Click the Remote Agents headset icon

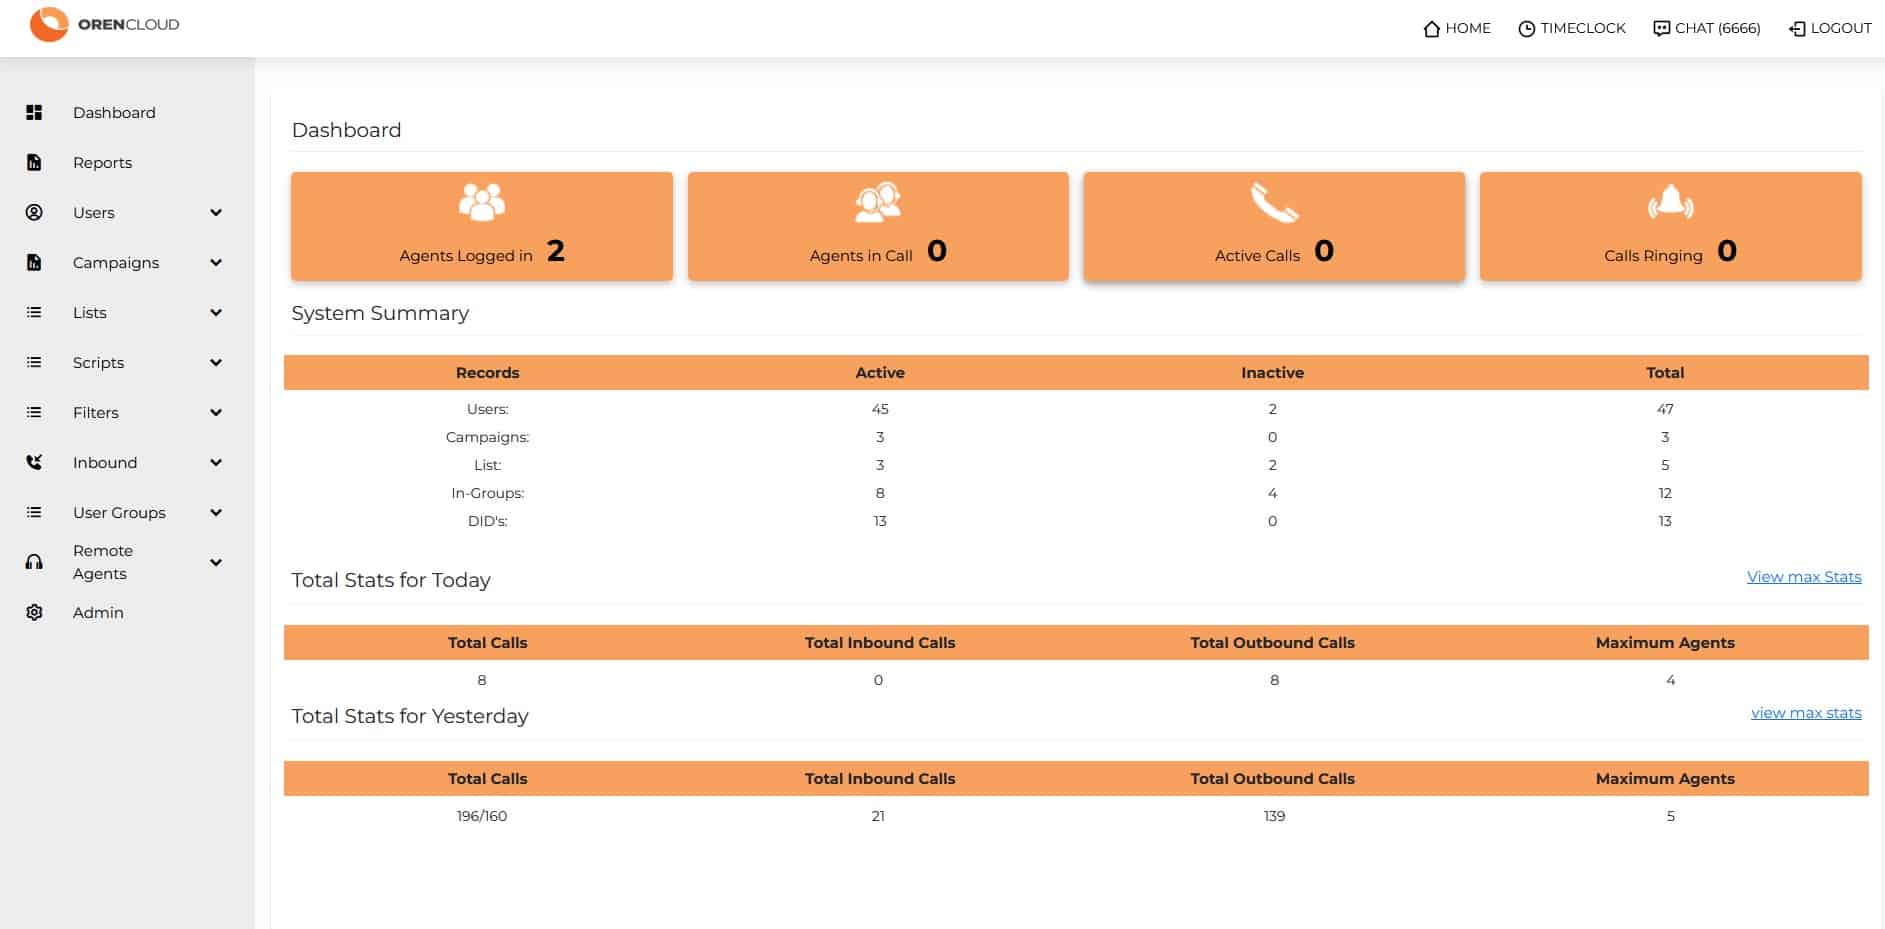point(34,562)
